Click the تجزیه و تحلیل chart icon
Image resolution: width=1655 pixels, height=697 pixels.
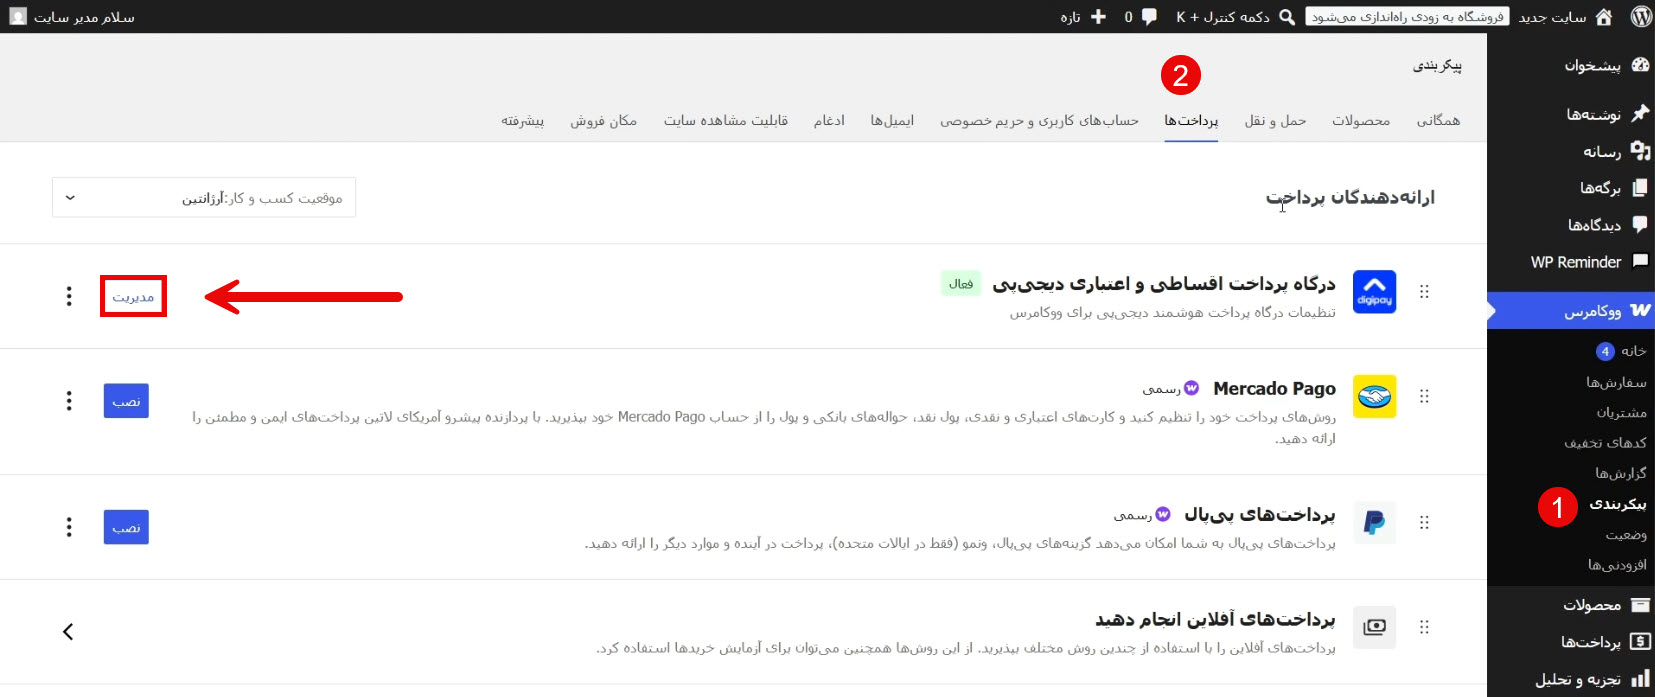(x=1640, y=679)
